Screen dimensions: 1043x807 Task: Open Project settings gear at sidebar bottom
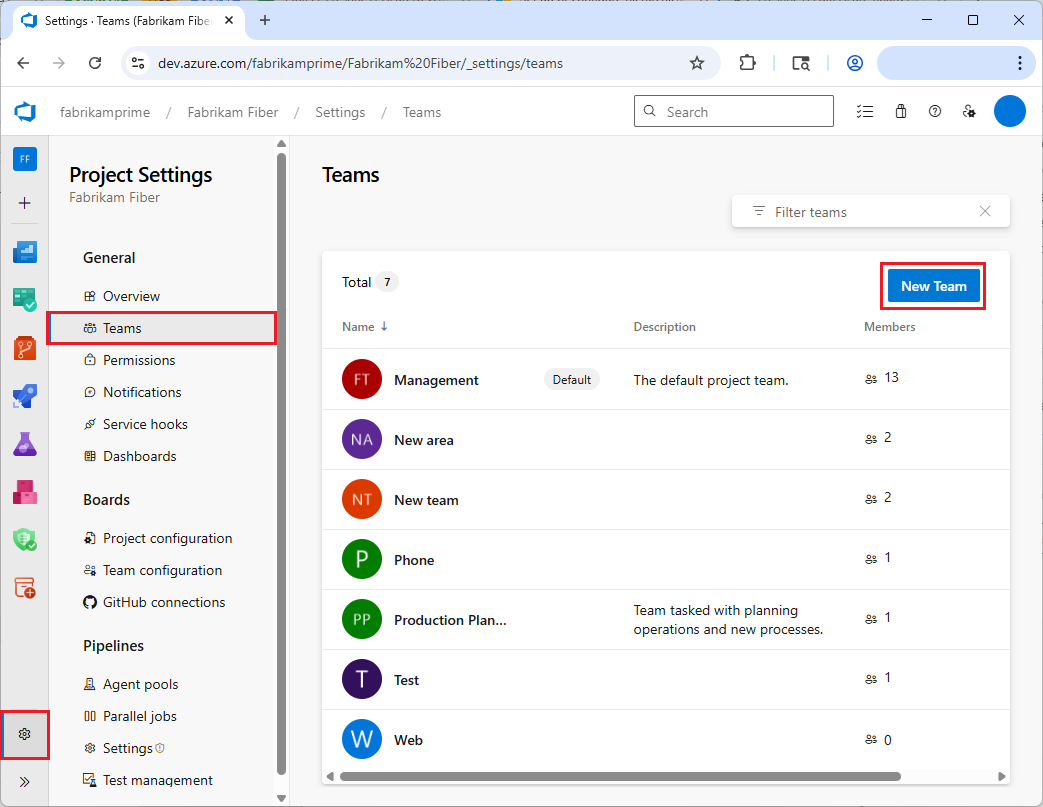tap(25, 733)
